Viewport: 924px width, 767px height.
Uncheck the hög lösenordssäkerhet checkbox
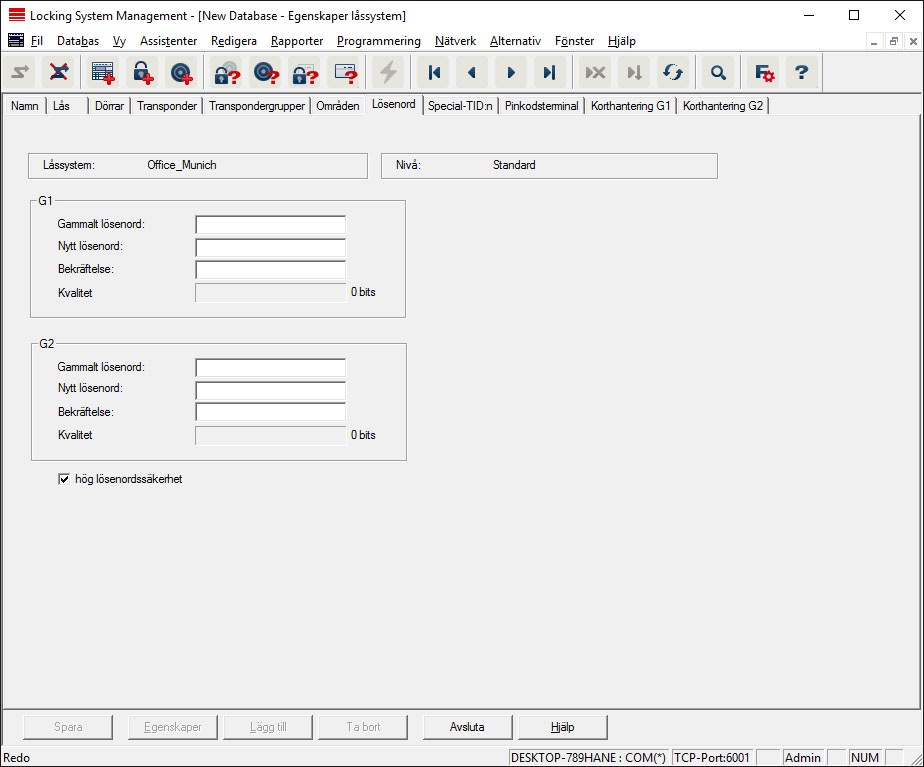(x=65, y=479)
